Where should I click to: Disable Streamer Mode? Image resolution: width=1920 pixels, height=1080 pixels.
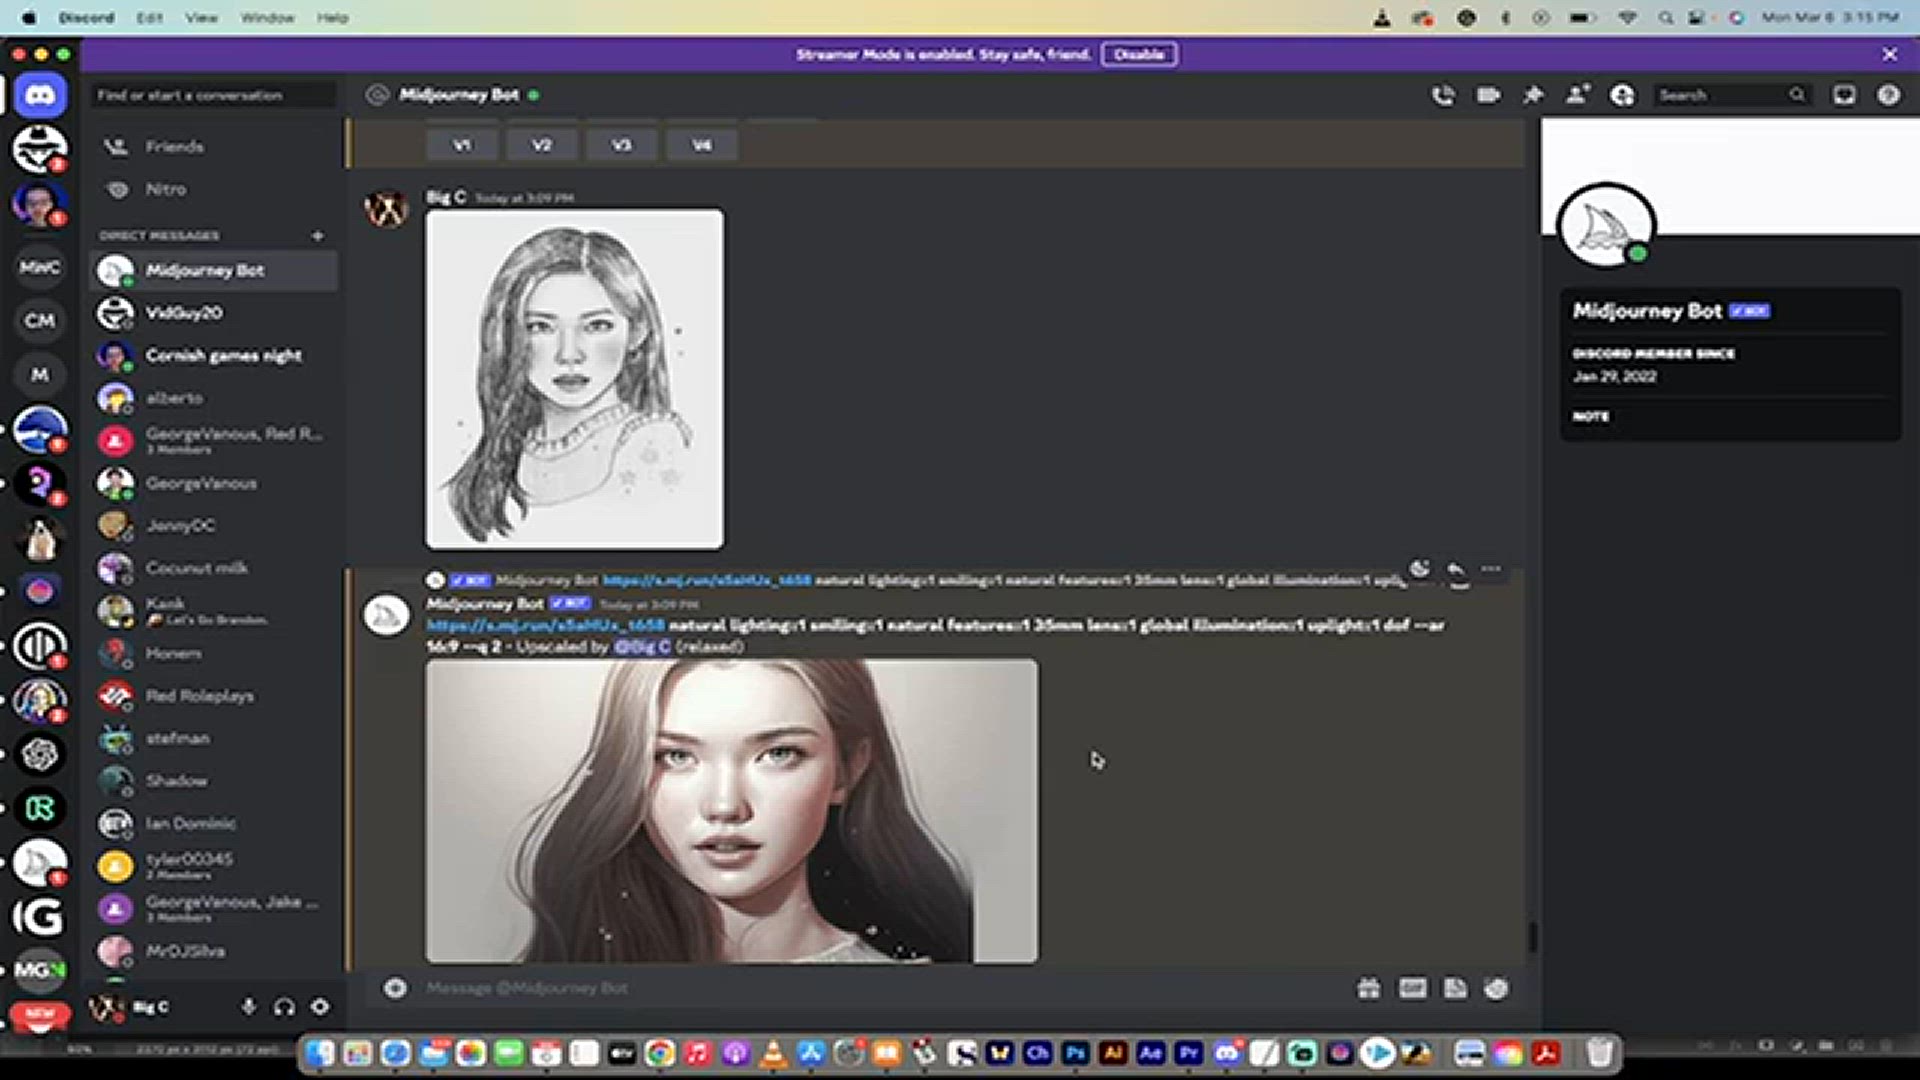(x=1138, y=54)
